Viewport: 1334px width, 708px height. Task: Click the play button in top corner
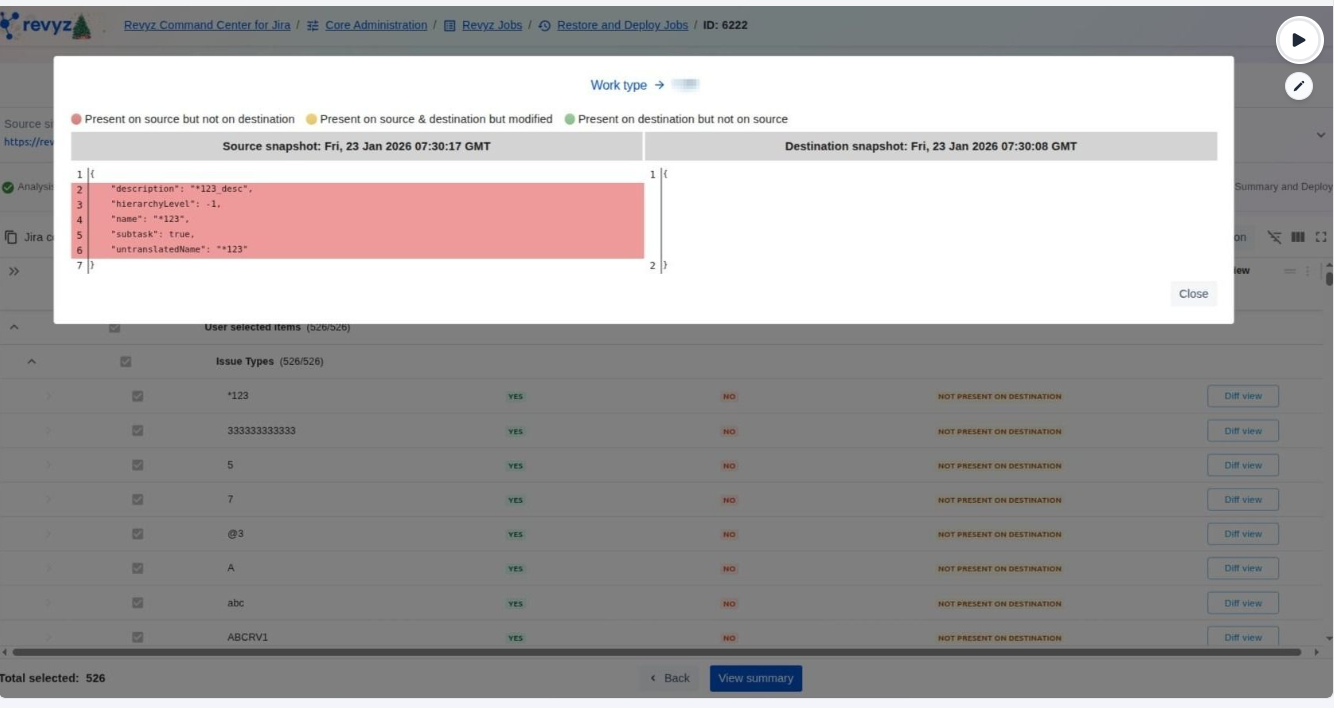pyautogui.click(x=1298, y=40)
